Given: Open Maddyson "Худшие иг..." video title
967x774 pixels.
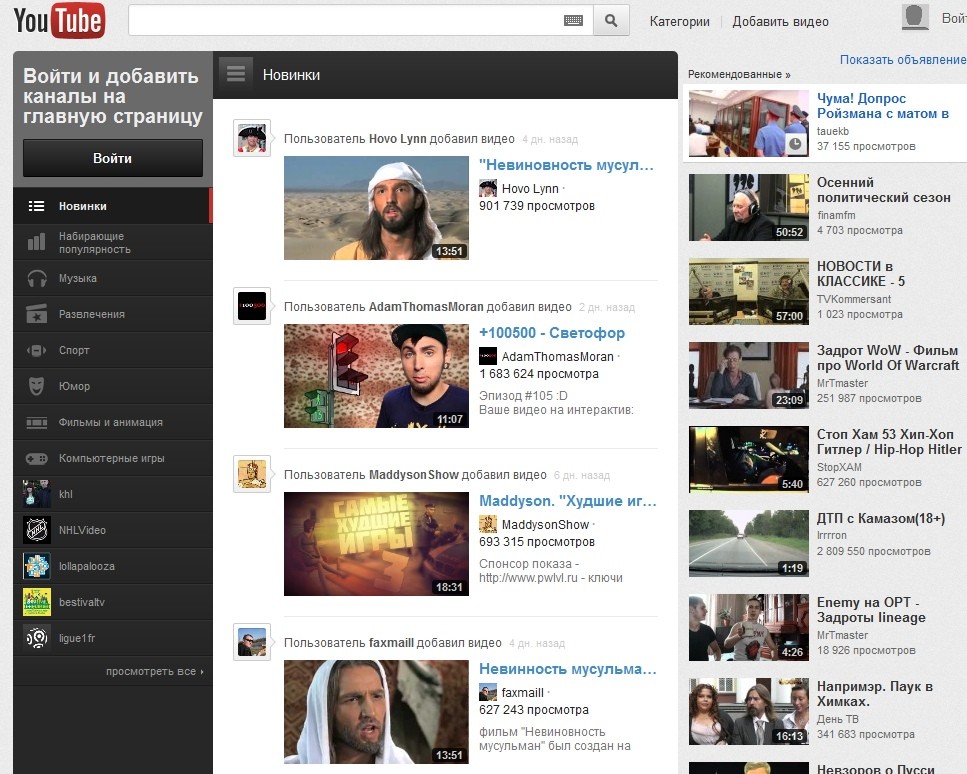Looking at the screenshot, I should pyautogui.click(x=567, y=500).
